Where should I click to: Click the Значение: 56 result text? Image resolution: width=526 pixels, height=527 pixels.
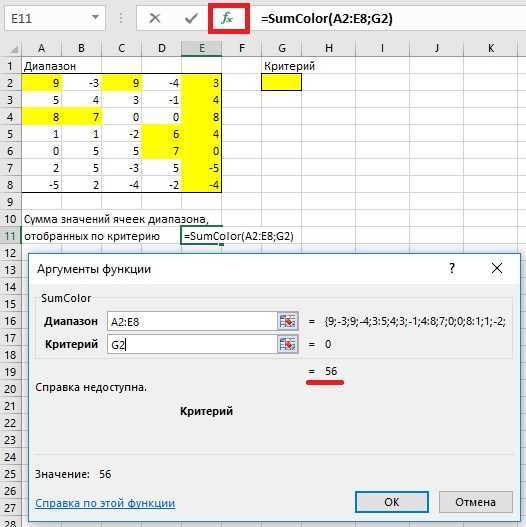coord(73,474)
